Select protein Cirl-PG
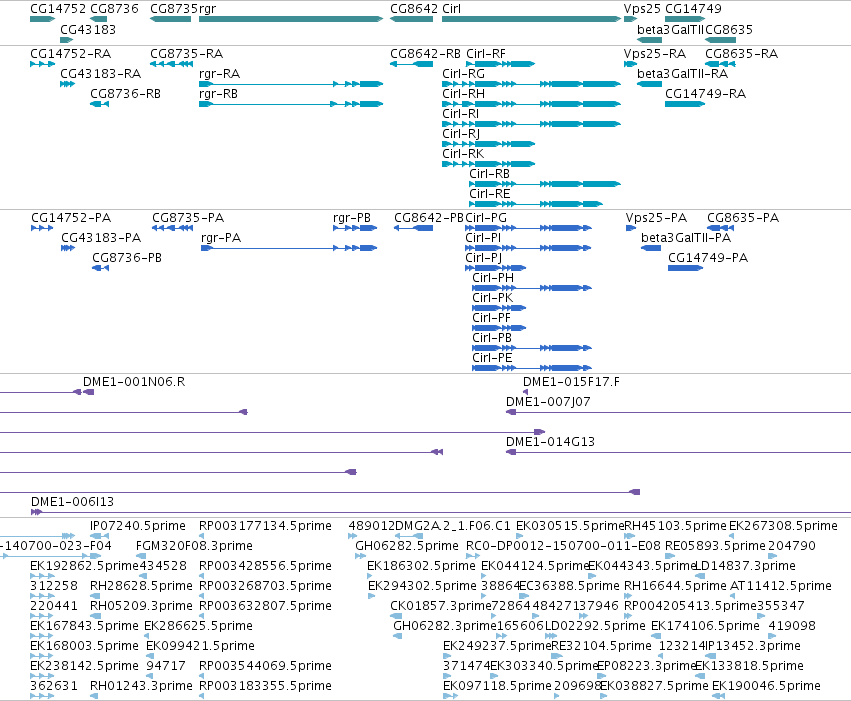 [486, 218]
